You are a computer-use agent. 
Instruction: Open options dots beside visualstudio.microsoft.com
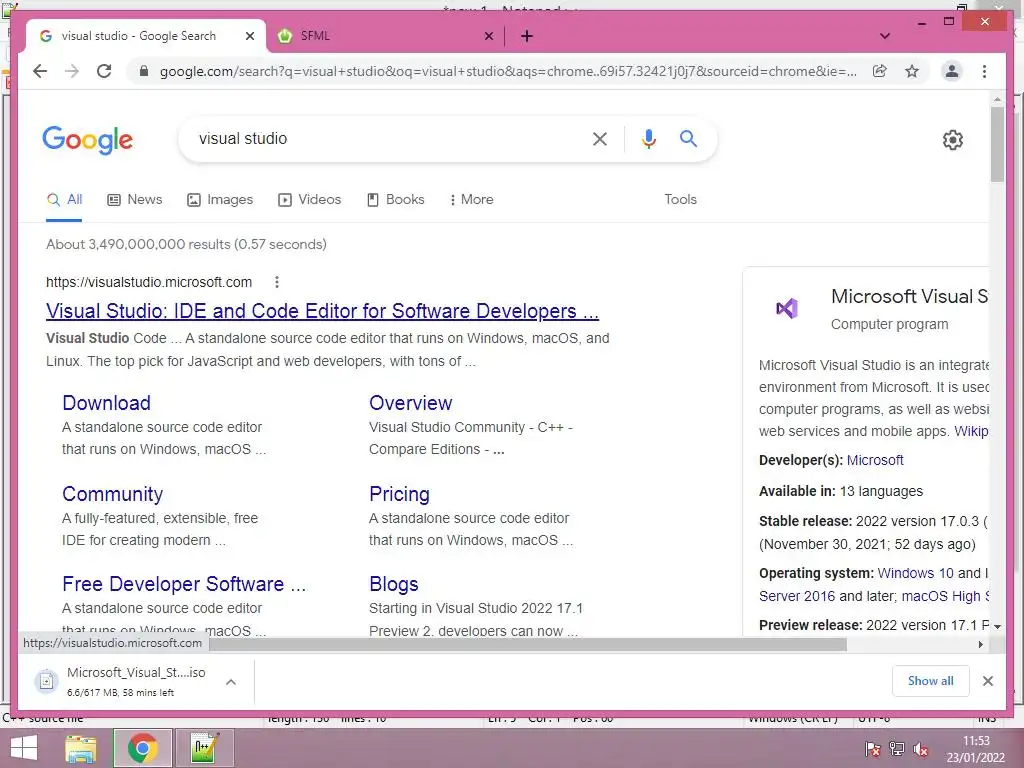pos(277,282)
